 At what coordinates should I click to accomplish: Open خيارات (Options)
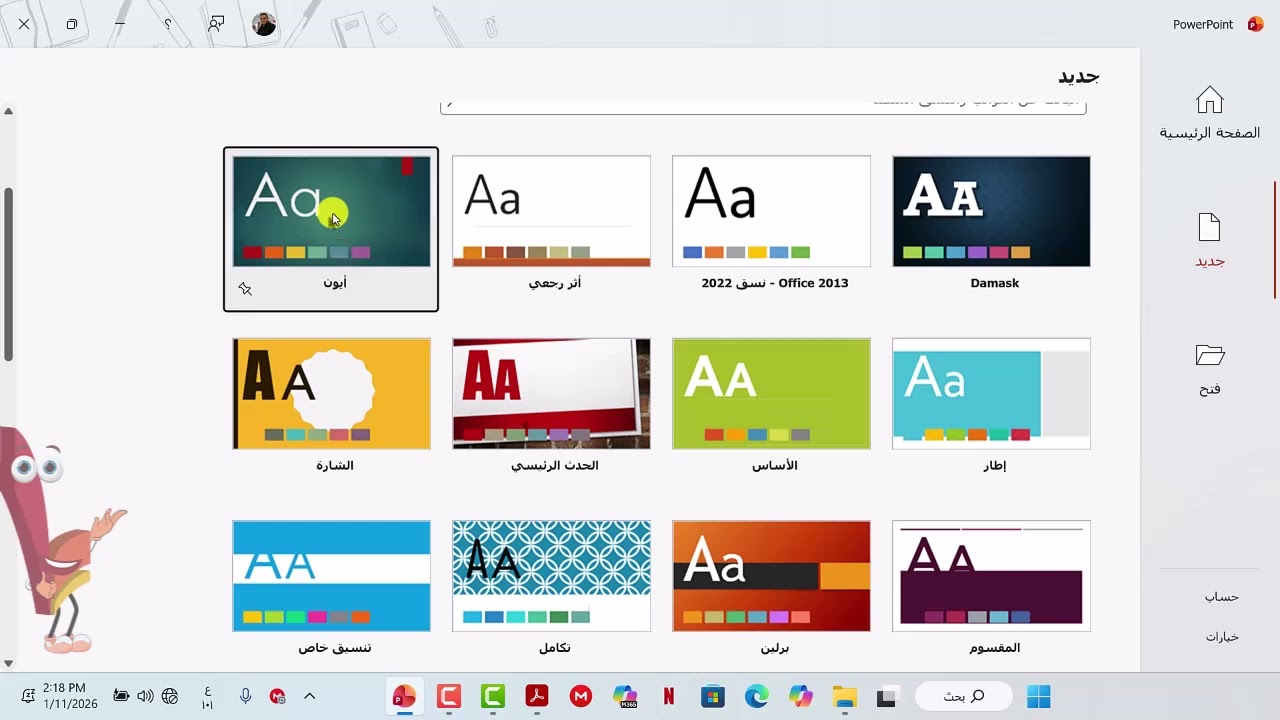1221,637
